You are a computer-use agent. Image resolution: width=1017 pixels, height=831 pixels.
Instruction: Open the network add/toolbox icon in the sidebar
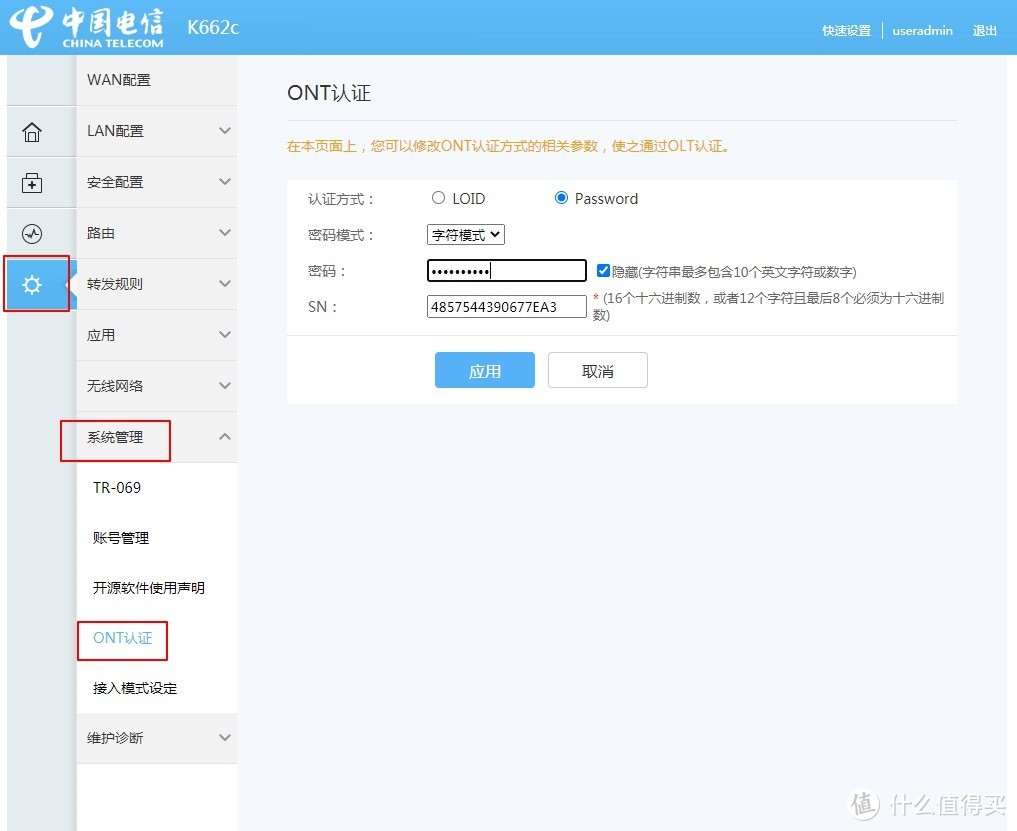[33, 182]
